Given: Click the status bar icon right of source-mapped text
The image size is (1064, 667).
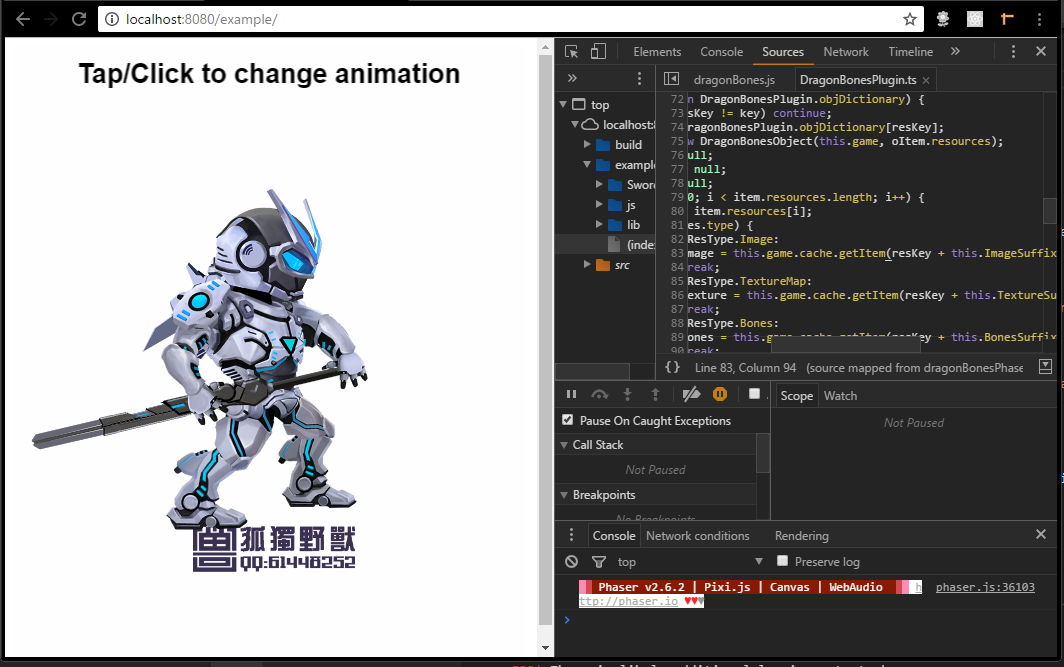Looking at the screenshot, I should pyautogui.click(x=1046, y=367).
